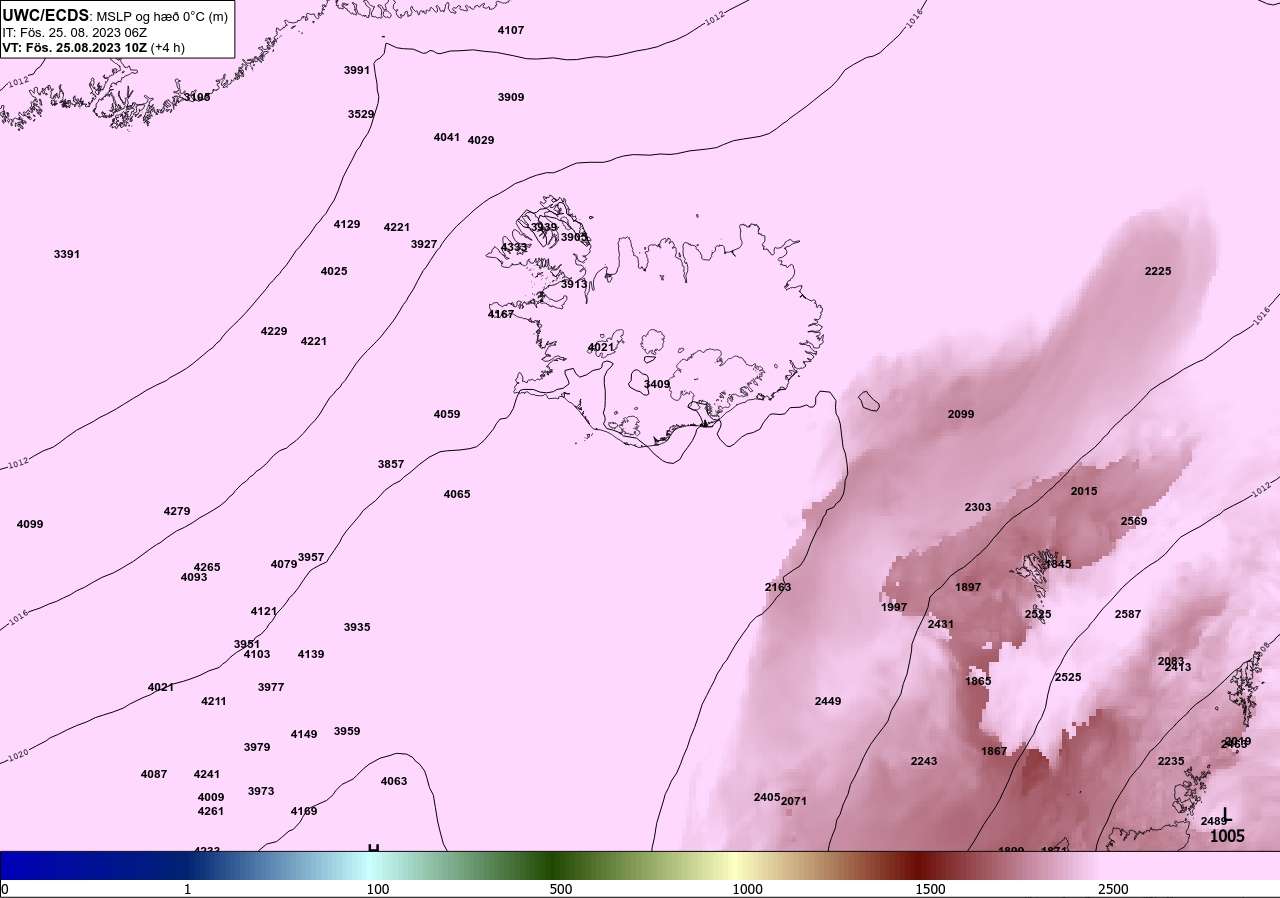
Task: Click the 'VT: Fös. 25.08.2023 10Z' valid time line
Action: coord(75,47)
